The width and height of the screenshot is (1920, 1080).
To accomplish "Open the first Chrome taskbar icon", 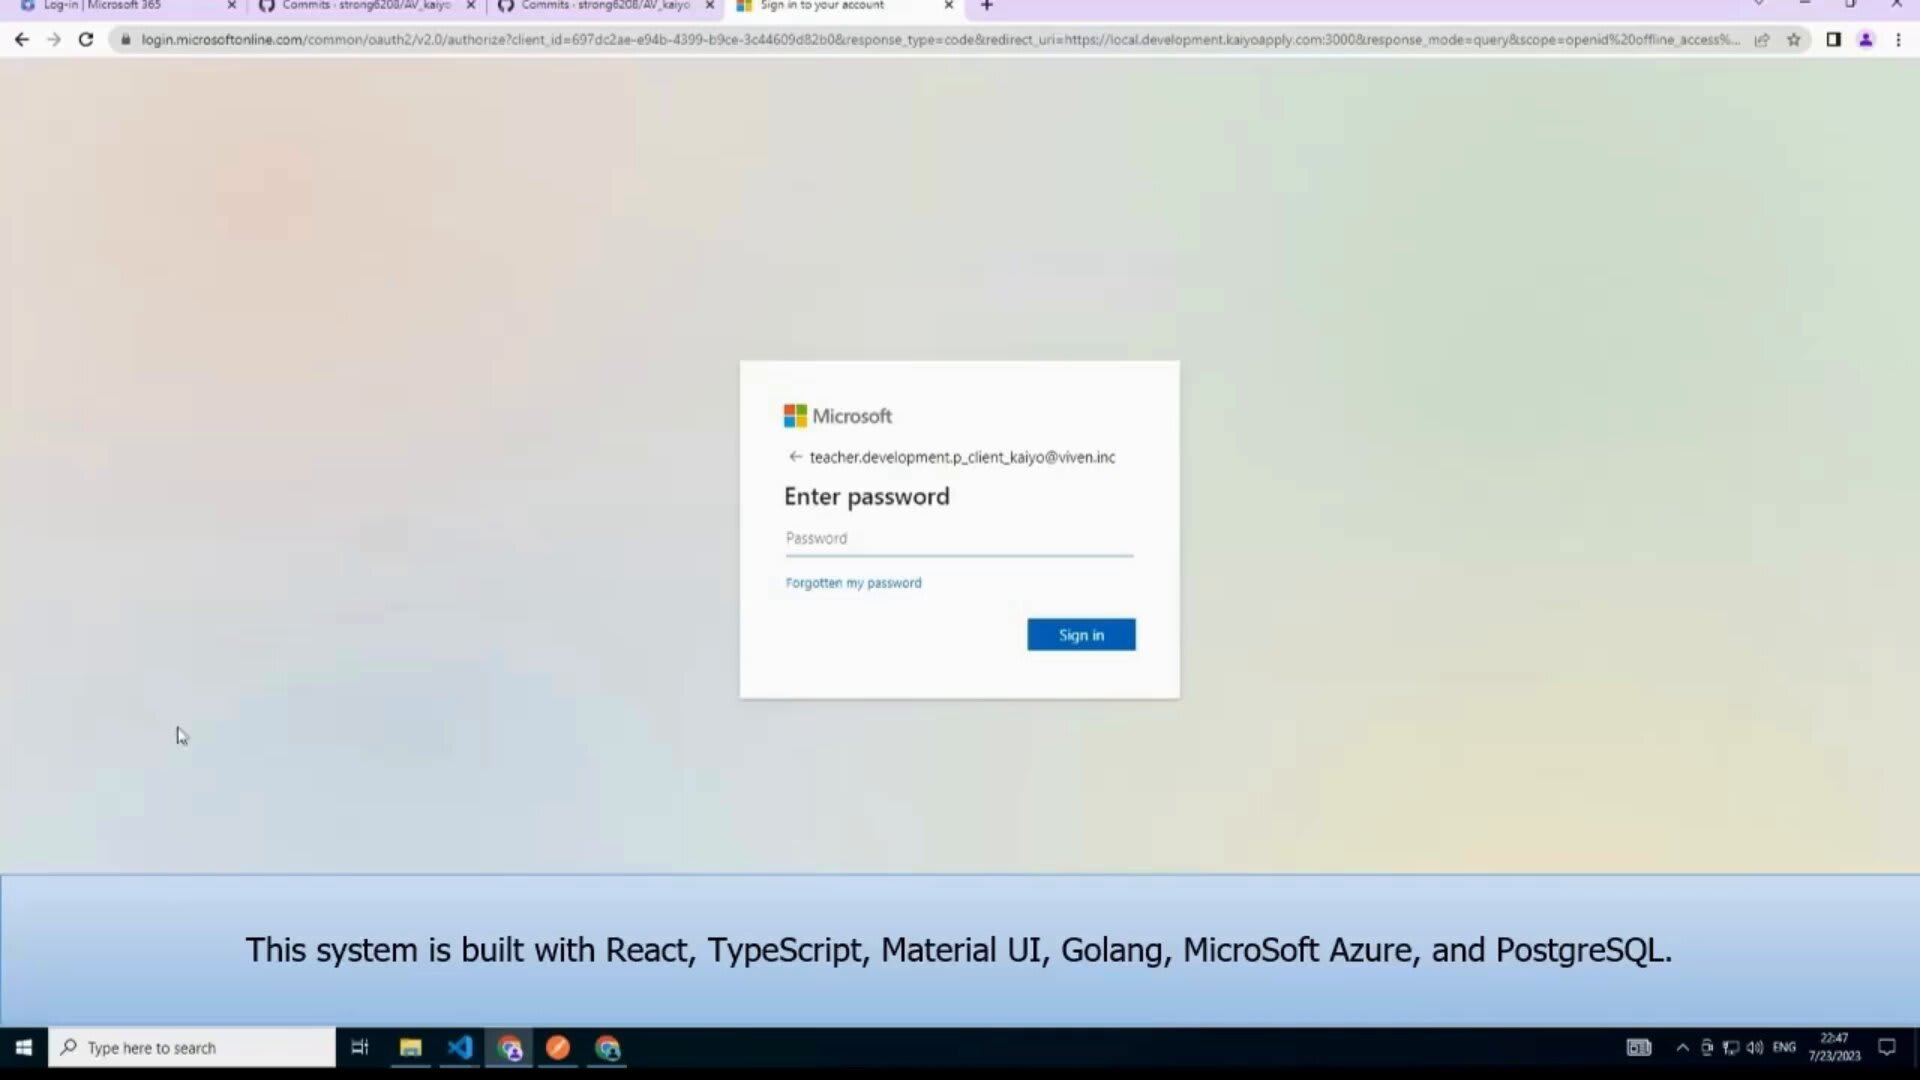I will 510,1048.
